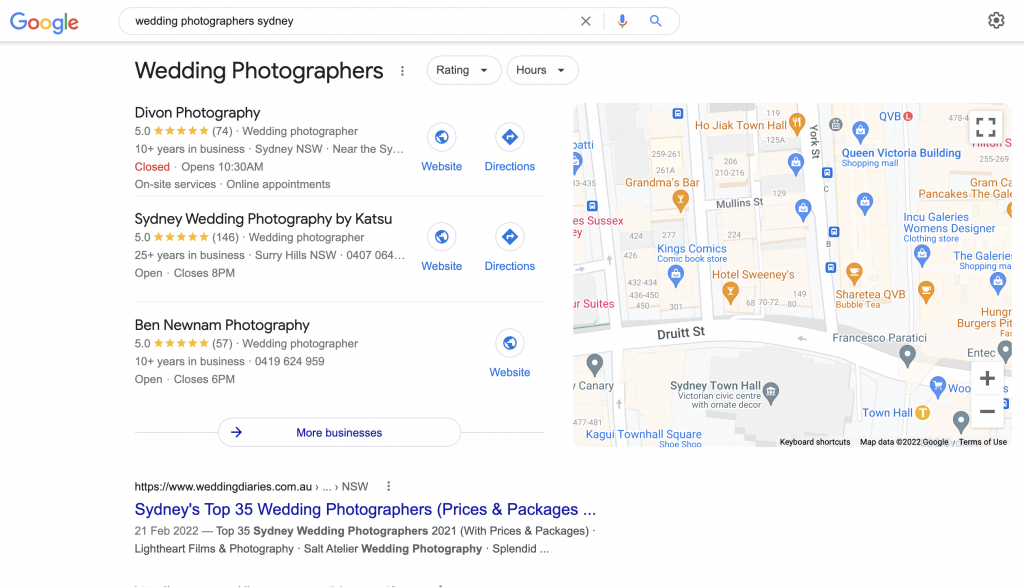Image resolution: width=1024 pixels, height=587 pixels.
Task: Expand the map to fullscreen
Action: [985, 127]
